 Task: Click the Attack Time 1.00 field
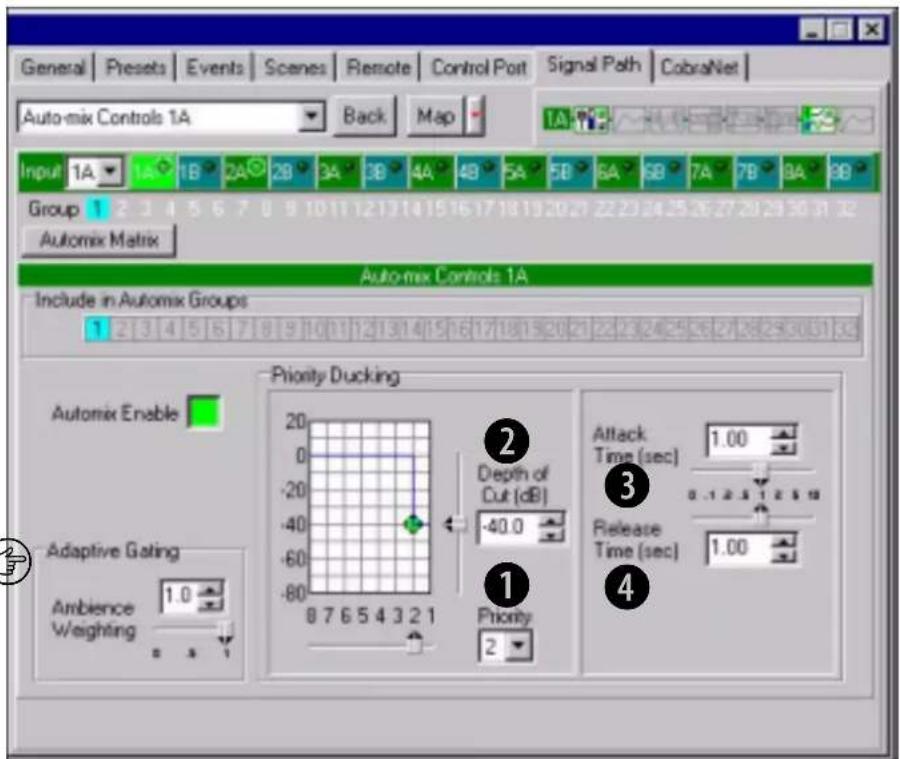(x=738, y=440)
